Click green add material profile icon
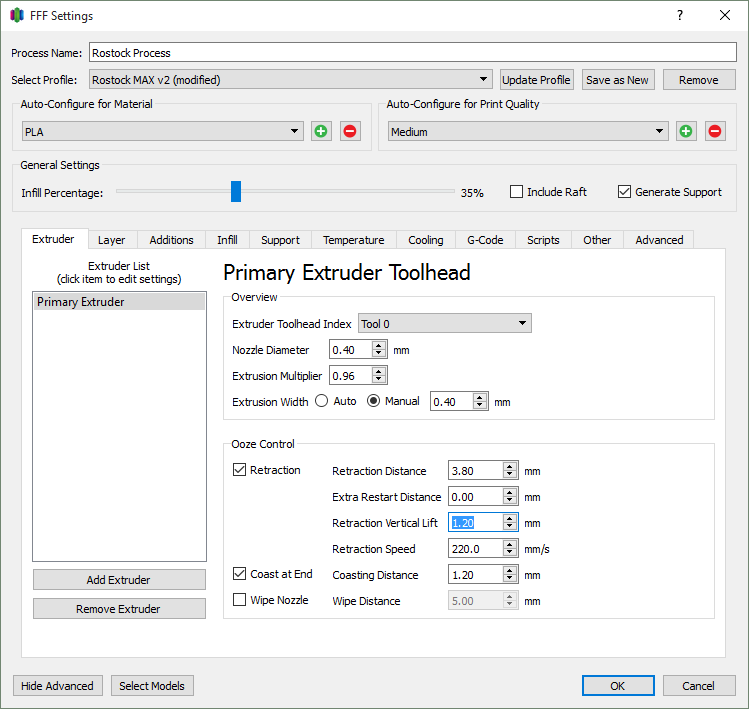Screen dimensions: 749x709 pos(321,131)
